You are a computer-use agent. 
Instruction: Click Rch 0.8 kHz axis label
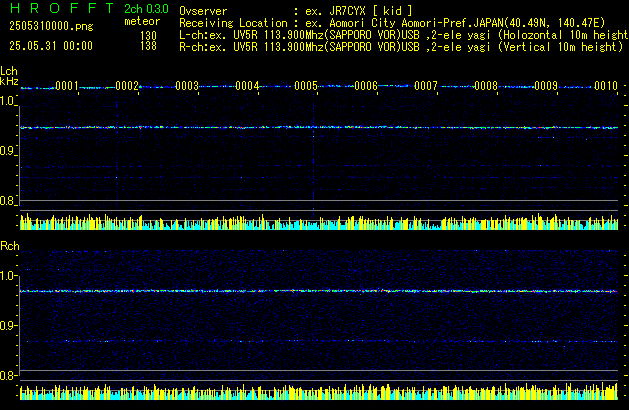7,375
